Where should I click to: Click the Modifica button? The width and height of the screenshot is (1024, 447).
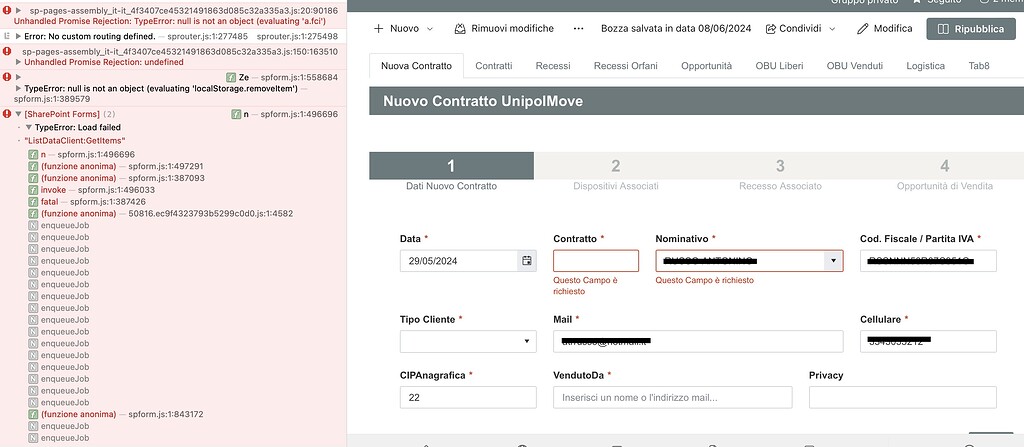[885, 29]
